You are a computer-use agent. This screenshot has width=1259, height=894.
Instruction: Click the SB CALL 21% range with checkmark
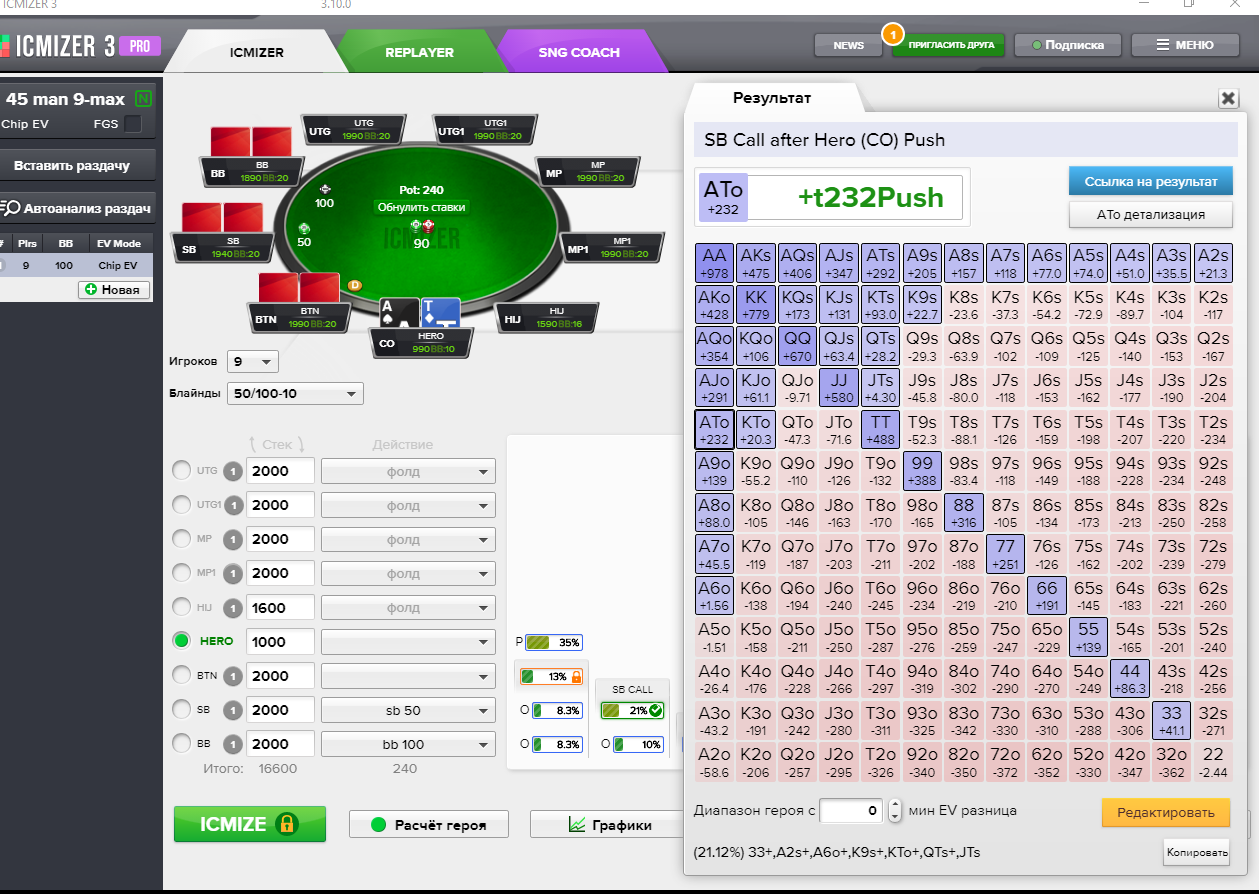633,710
